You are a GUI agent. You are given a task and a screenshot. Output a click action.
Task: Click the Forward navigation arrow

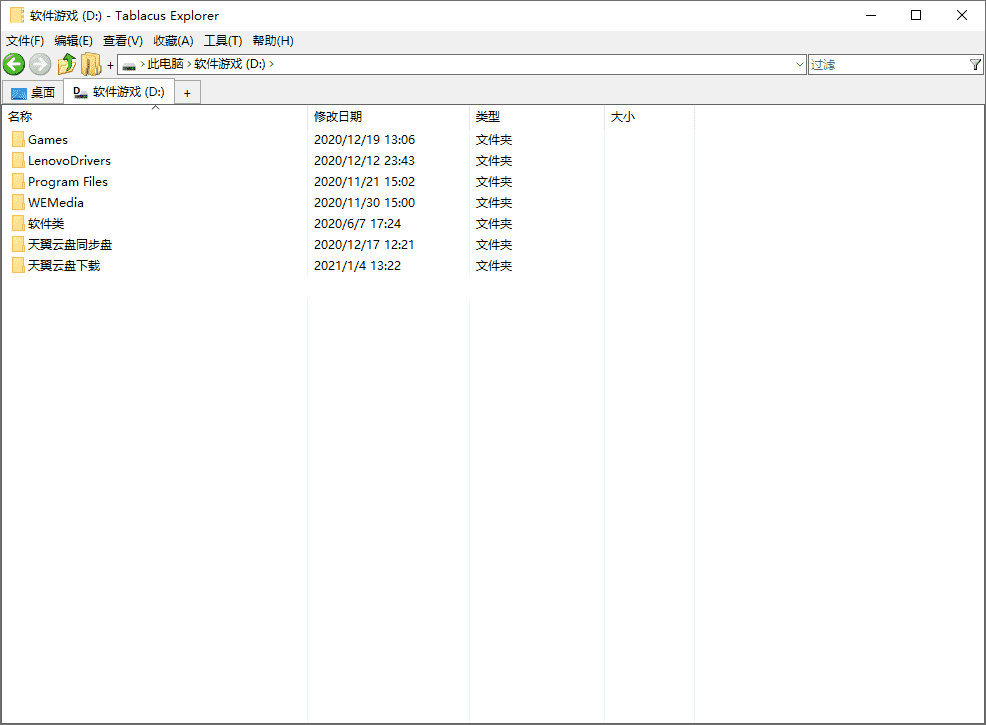(x=38, y=64)
